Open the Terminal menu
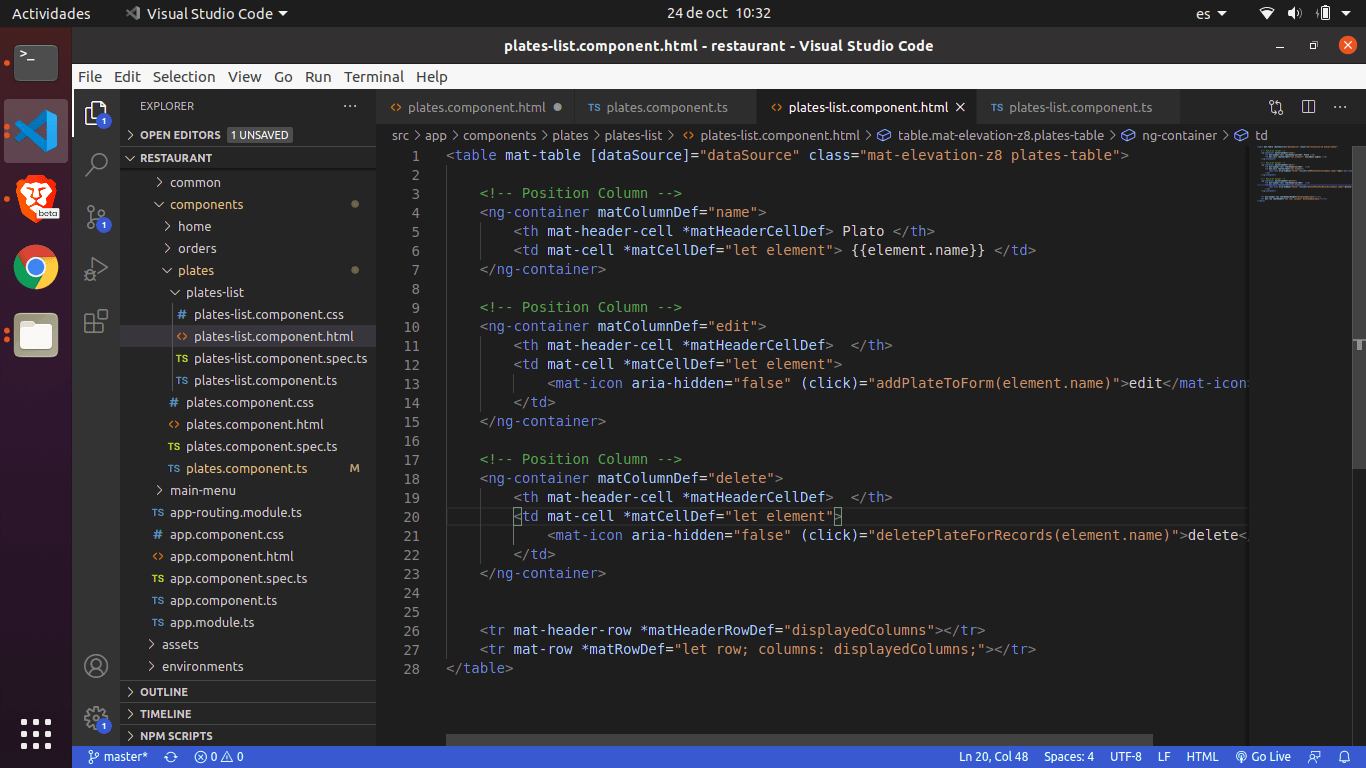Viewport: 1366px width, 768px height. 373,77
